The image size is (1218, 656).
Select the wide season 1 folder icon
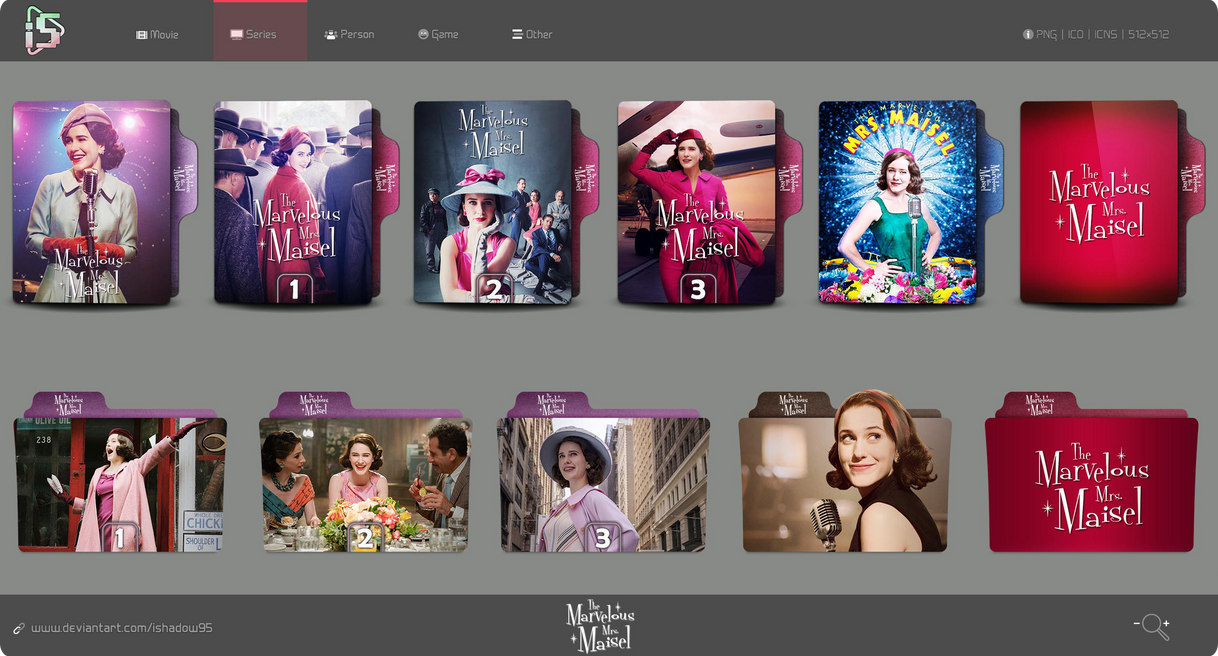pyautogui.click(x=121, y=472)
